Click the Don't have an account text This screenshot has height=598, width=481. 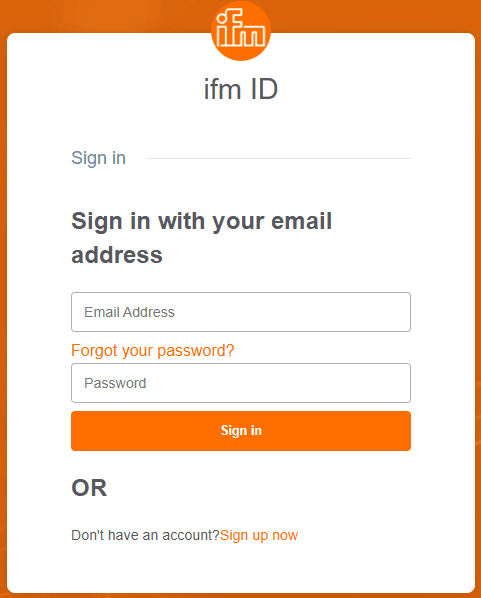tap(145, 535)
